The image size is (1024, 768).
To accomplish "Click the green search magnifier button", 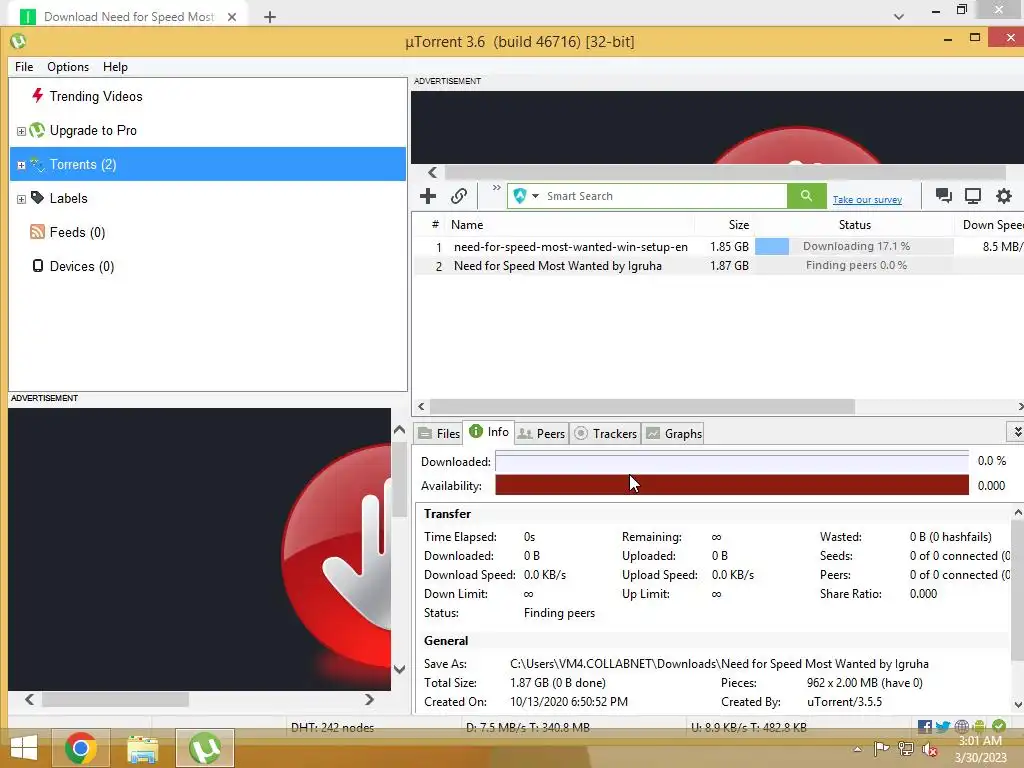I will pos(807,196).
